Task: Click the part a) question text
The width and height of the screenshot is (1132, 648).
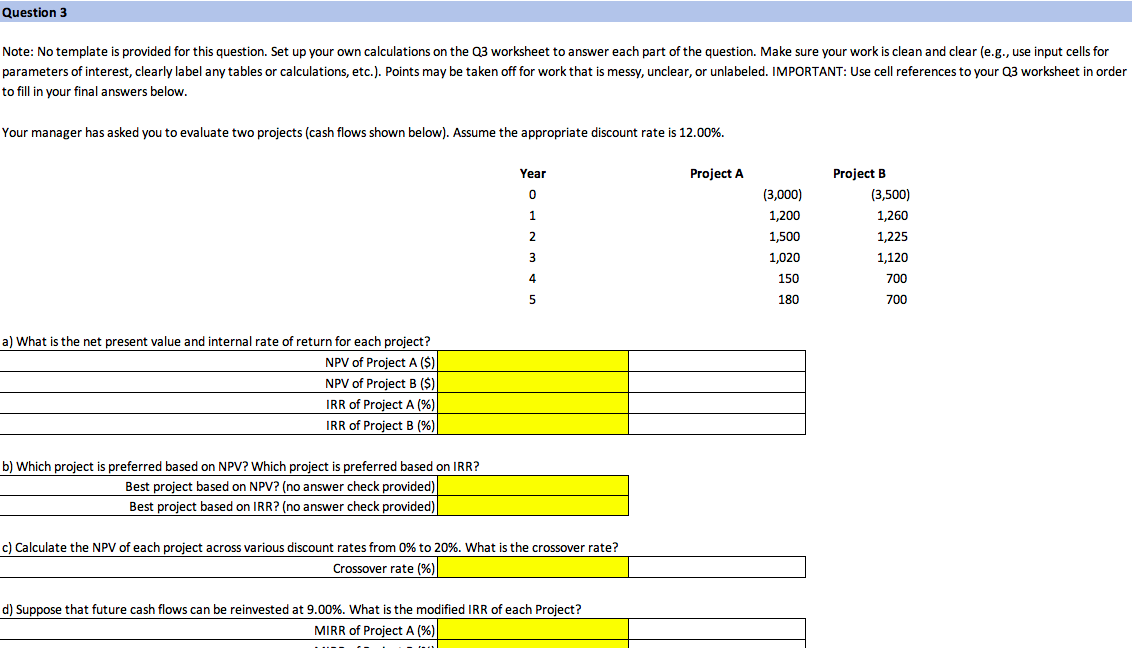Action: 216,341
